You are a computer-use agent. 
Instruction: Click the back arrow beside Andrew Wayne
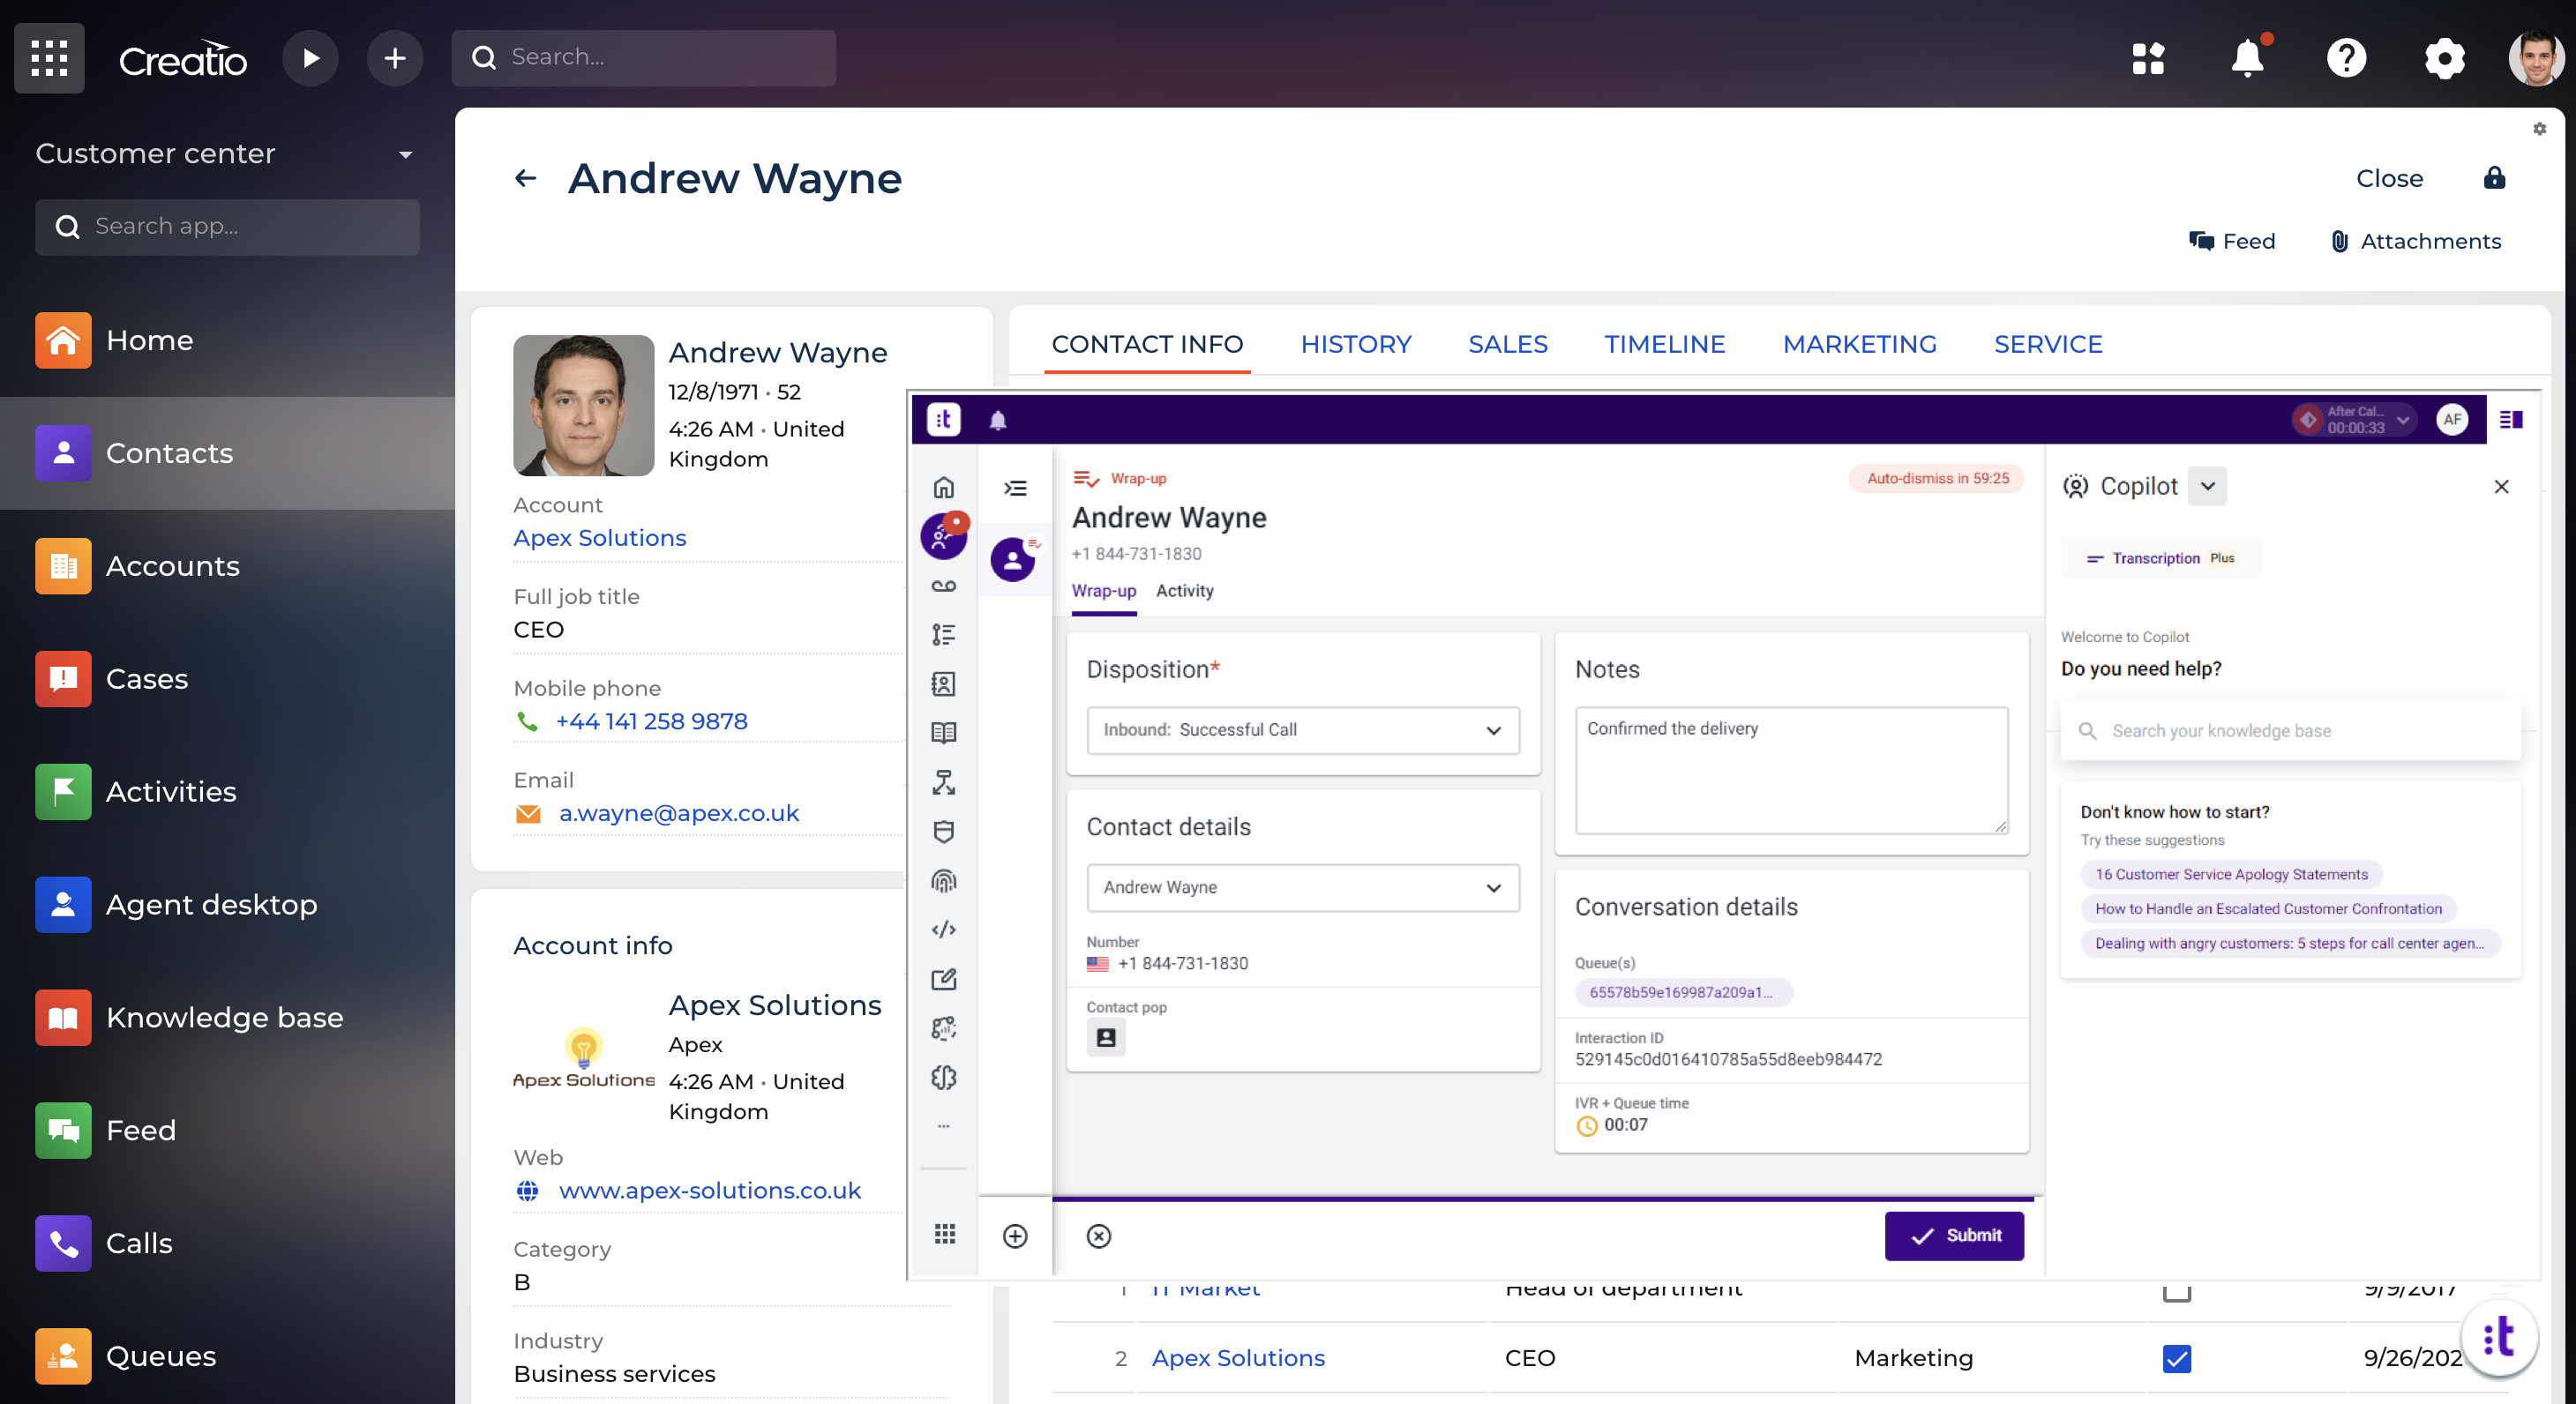(526, 179)
